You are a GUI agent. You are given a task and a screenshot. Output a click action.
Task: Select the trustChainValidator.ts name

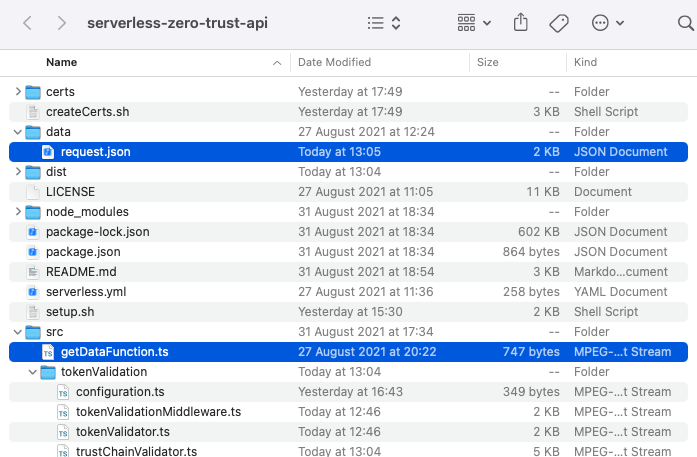pyautogui.click(x=136, y=451)
